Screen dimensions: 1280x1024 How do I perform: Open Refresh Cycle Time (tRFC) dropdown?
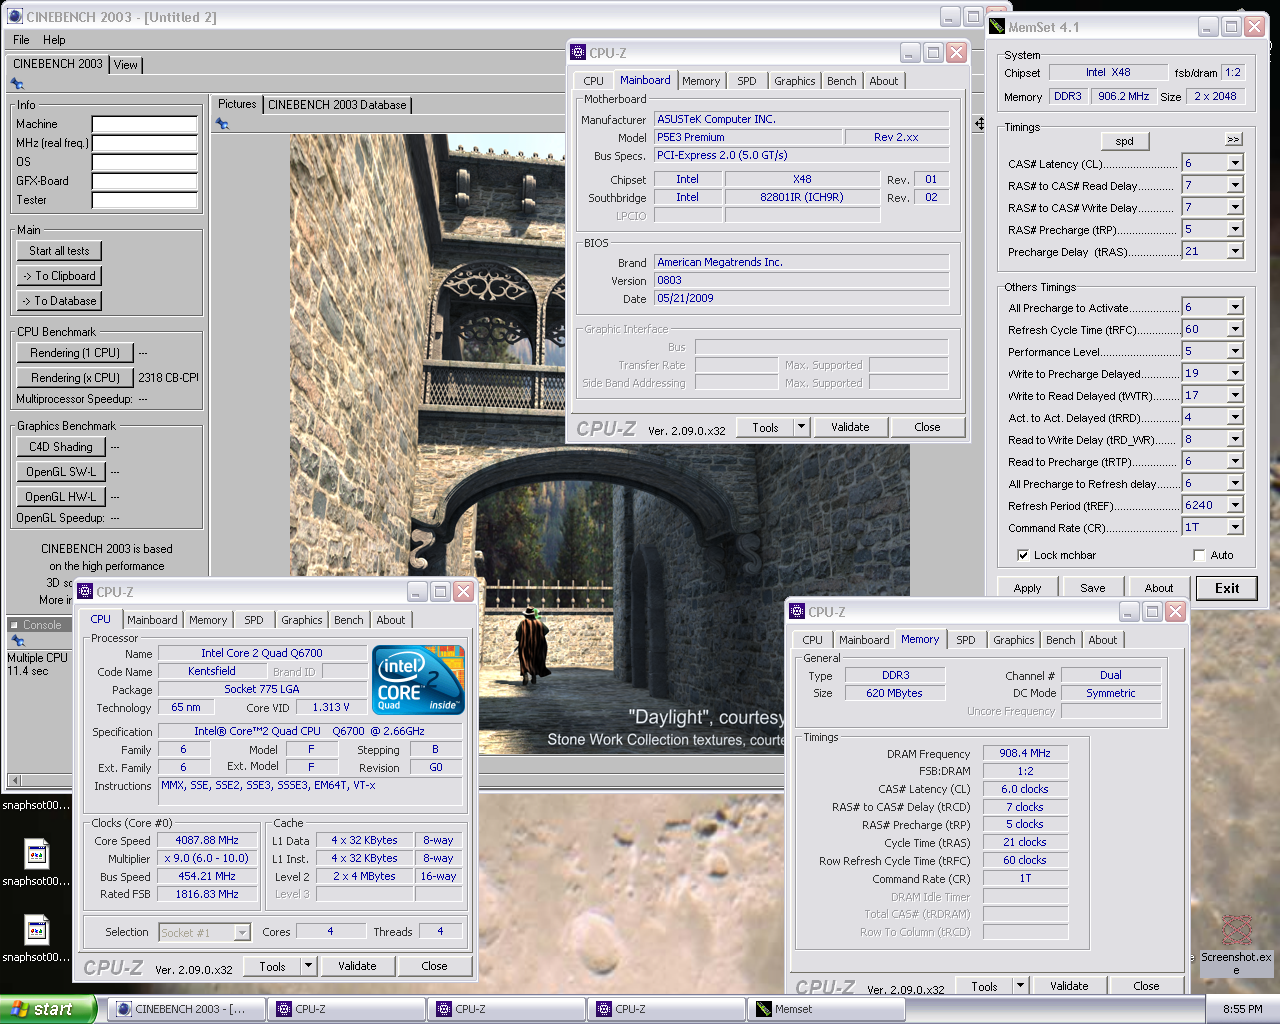pos(1235,329)
